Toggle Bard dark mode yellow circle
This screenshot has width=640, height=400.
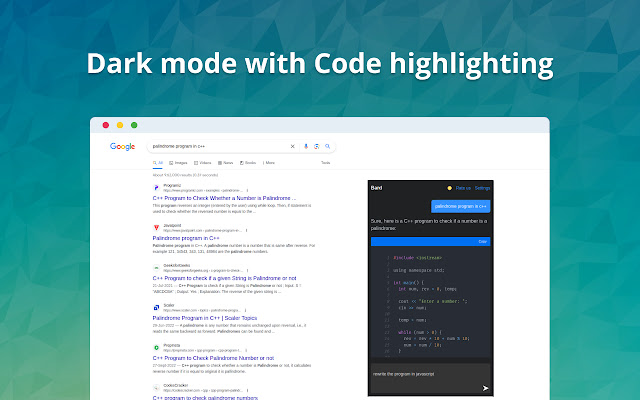(449, 188)
